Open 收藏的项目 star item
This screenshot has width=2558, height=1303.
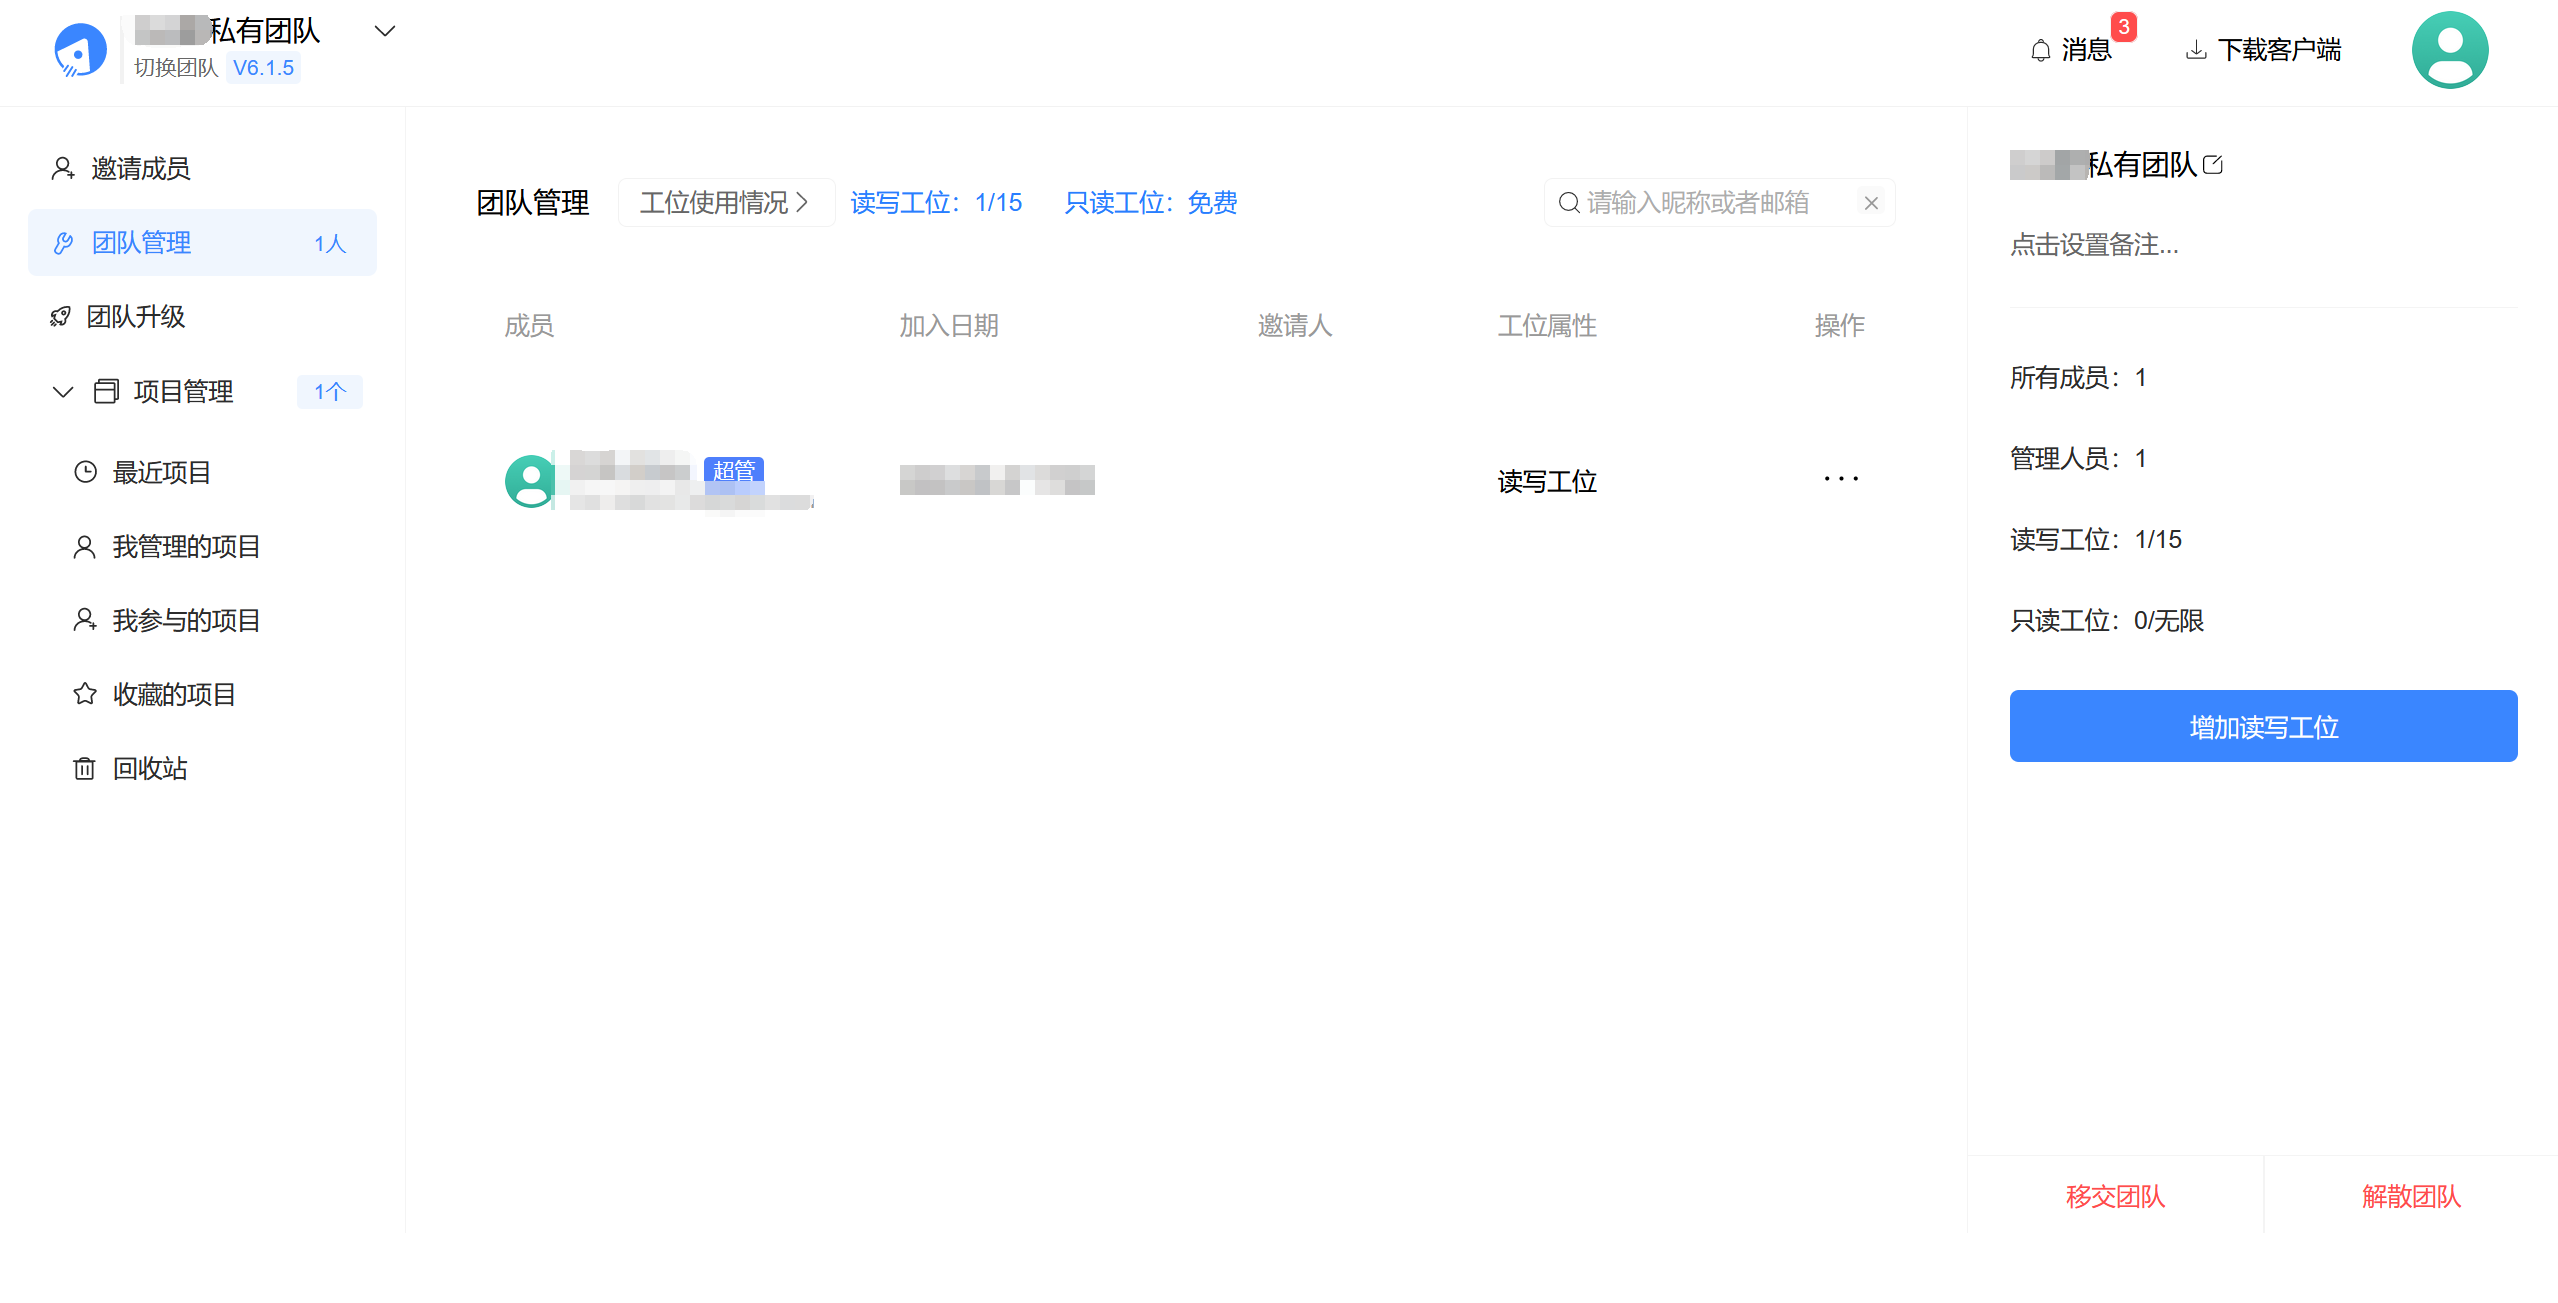point(173,694)
